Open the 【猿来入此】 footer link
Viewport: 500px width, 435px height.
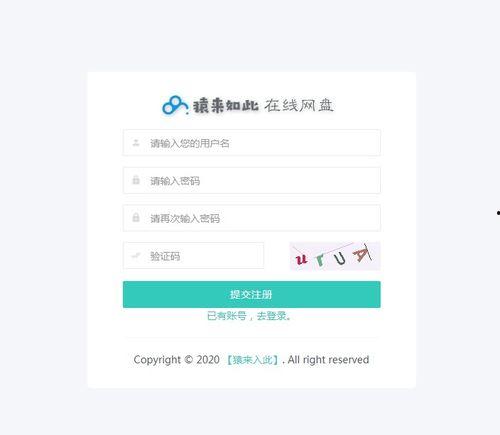253,360
